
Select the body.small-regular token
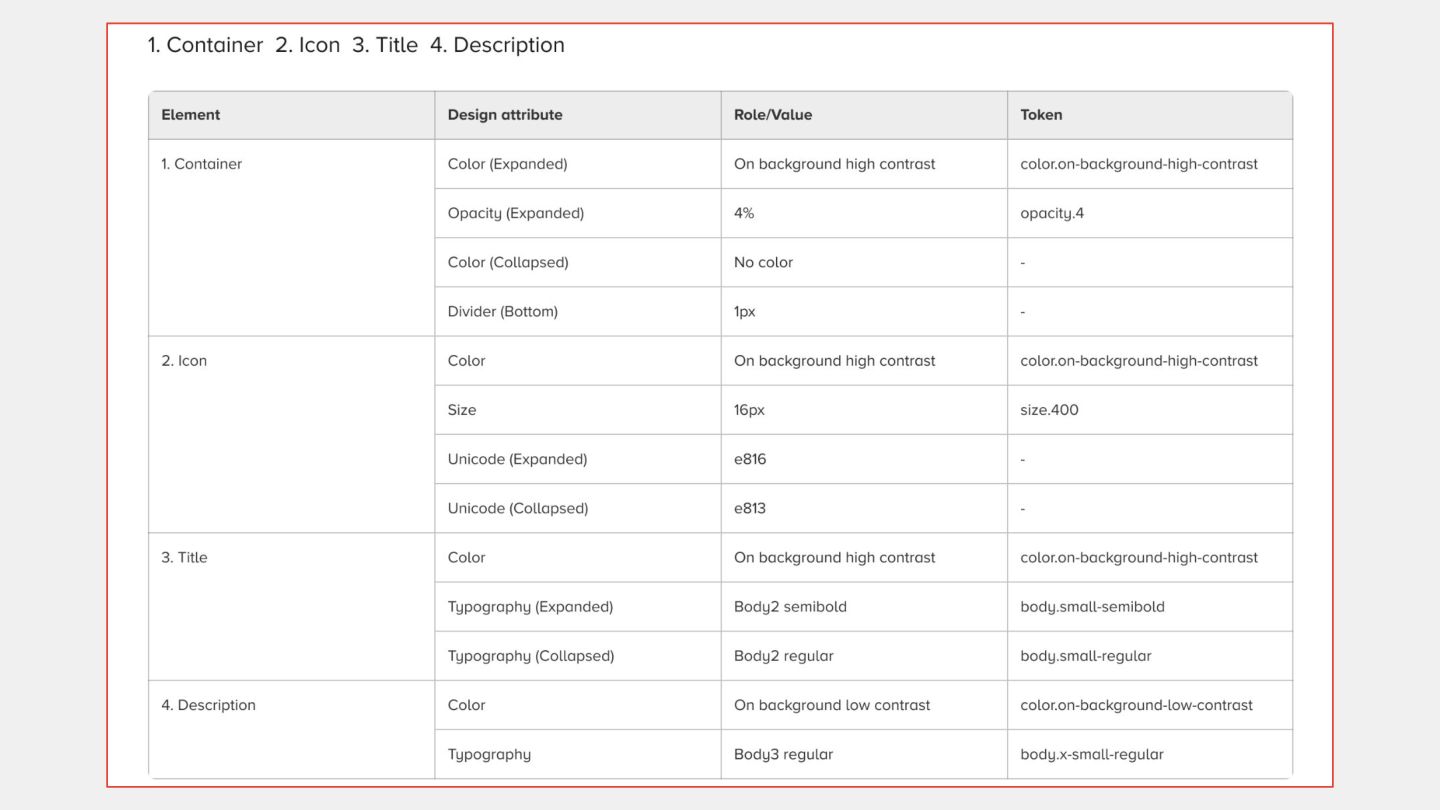[x=1086, y=656]
